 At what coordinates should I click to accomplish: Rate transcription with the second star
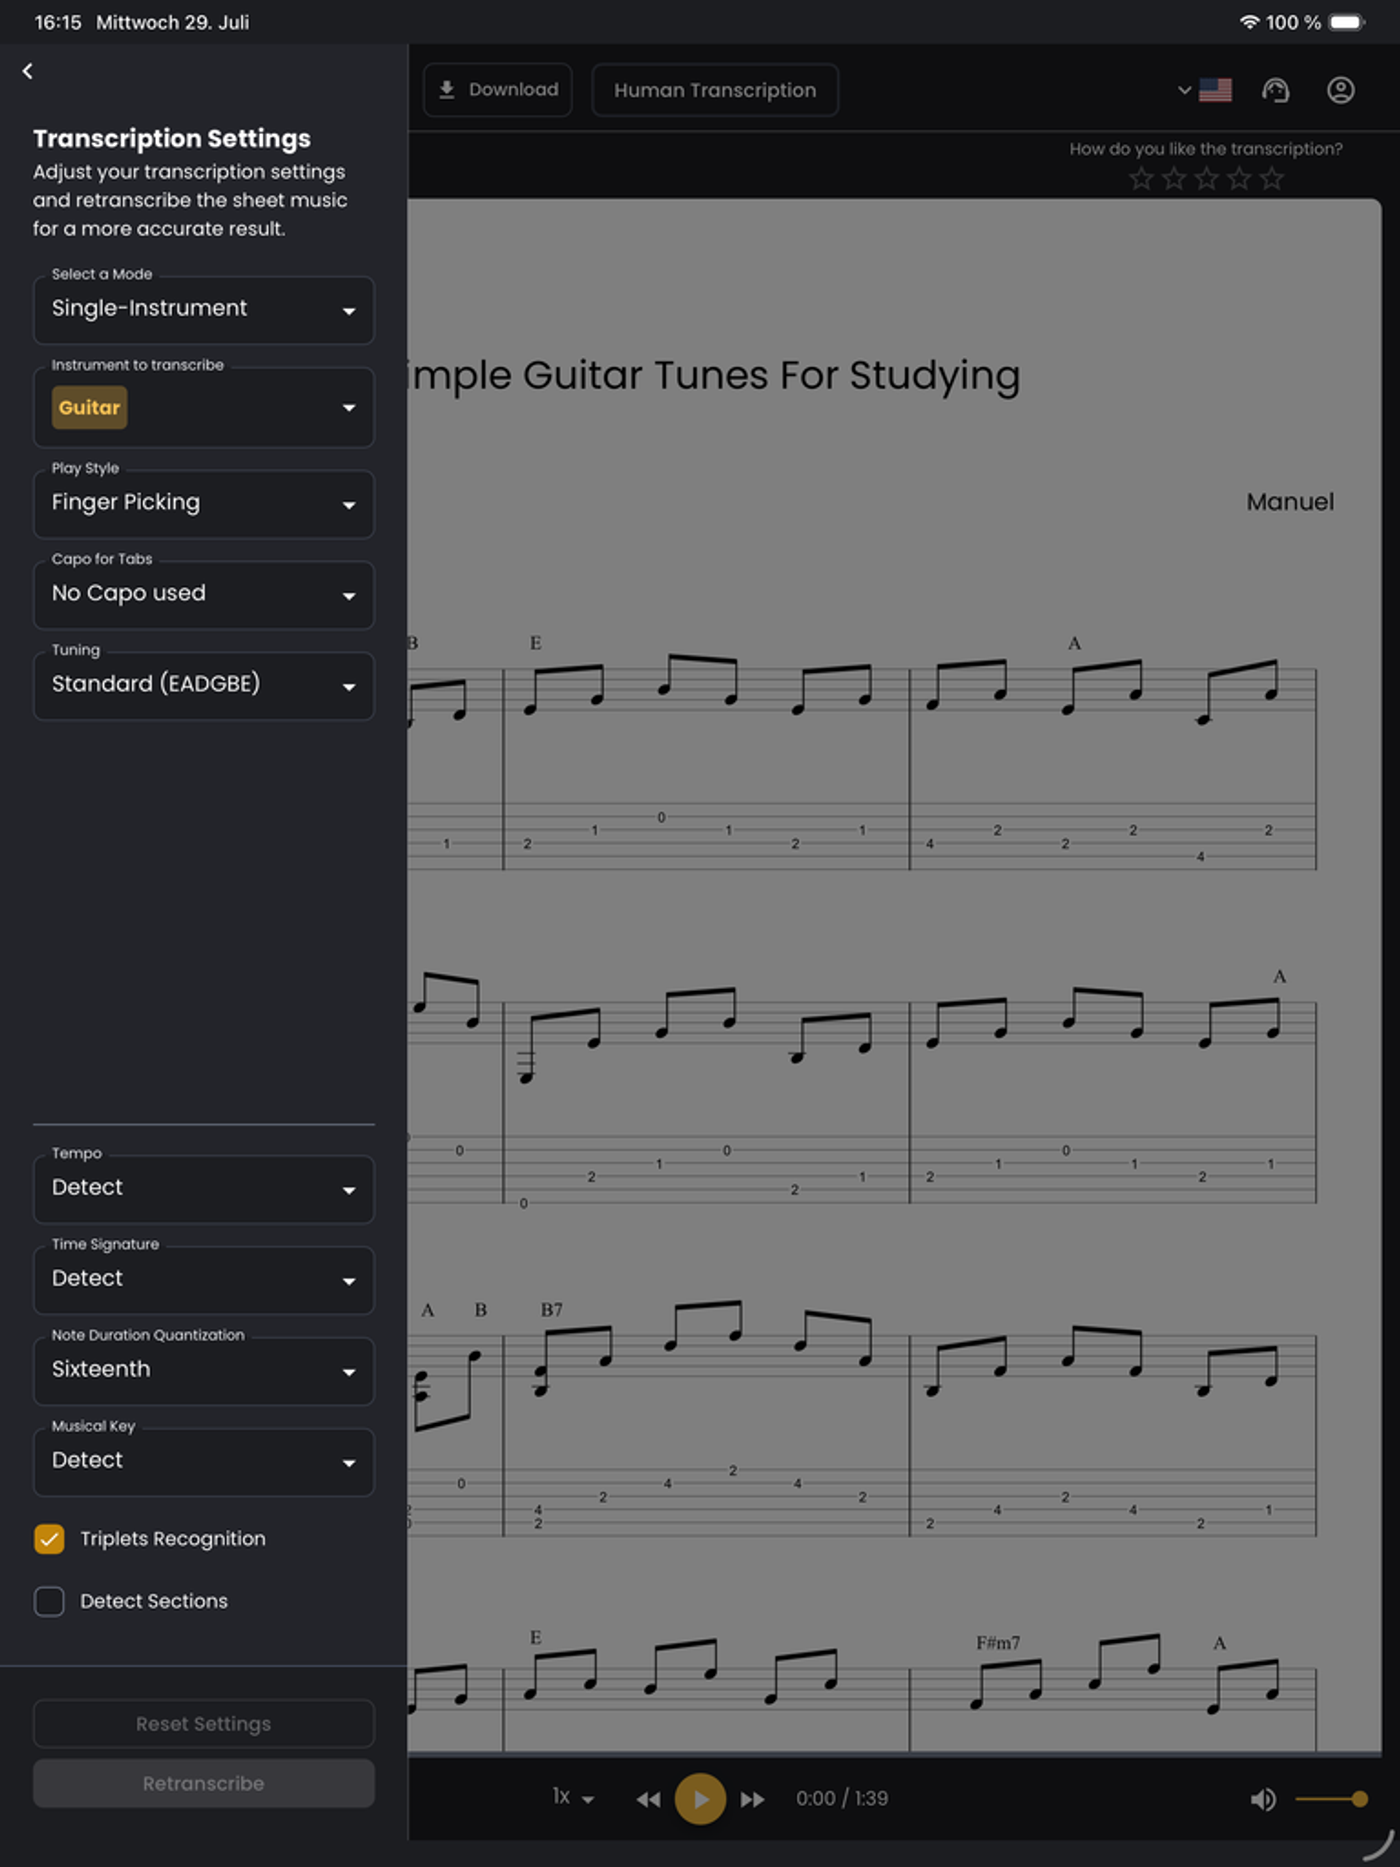pyautogui.click(x=1174, y=179)
